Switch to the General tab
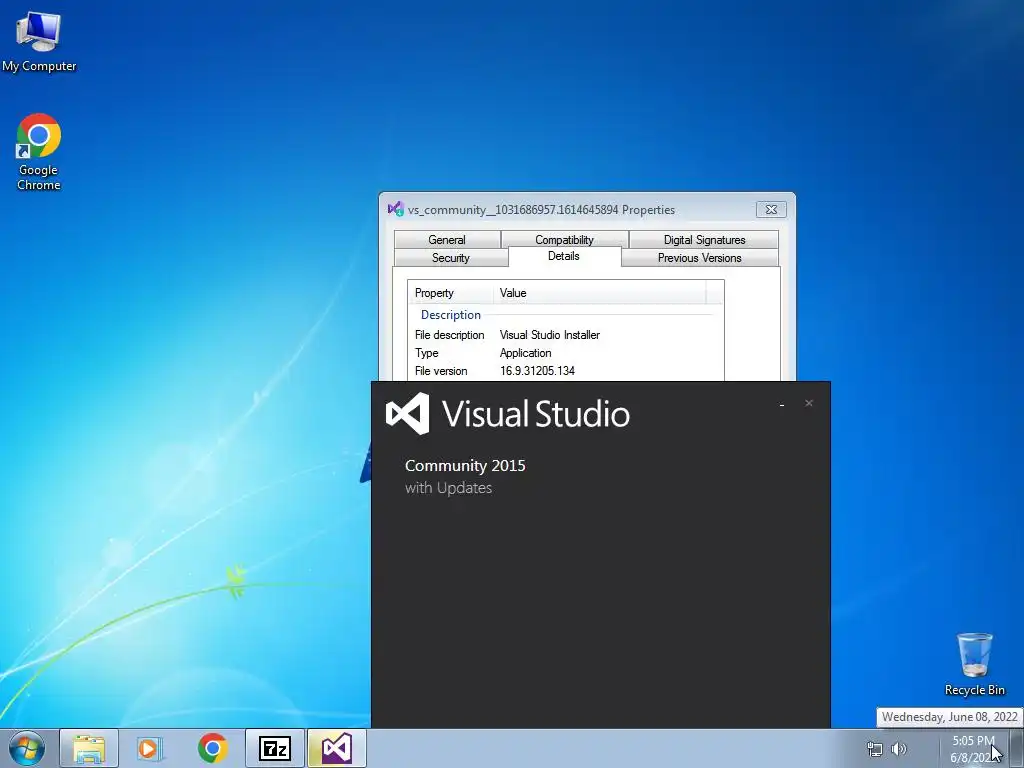1024x768 pixels. [x=447, y=240]
